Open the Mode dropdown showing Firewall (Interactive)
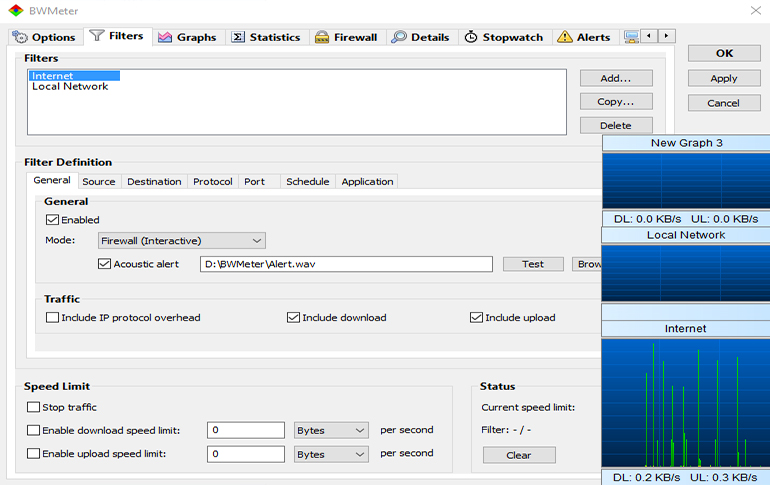 tap(181, 241)
